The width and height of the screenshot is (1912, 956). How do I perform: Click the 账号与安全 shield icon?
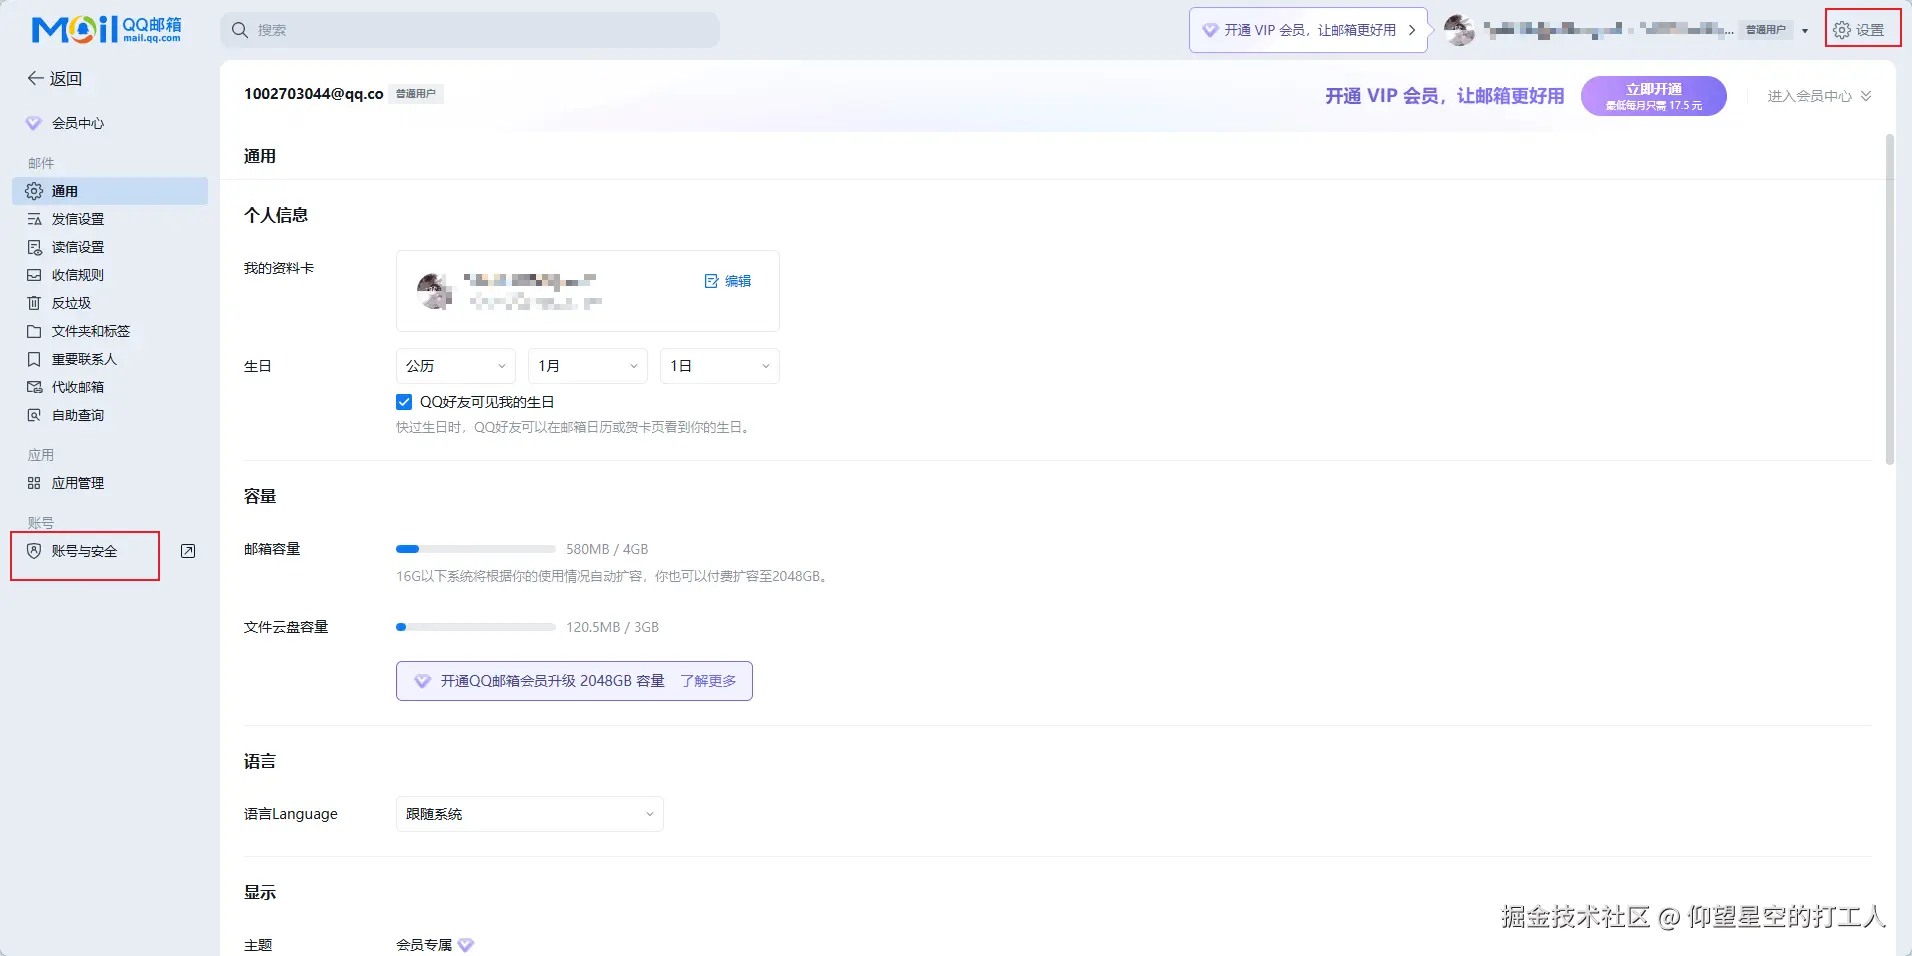tap(34, 551)
